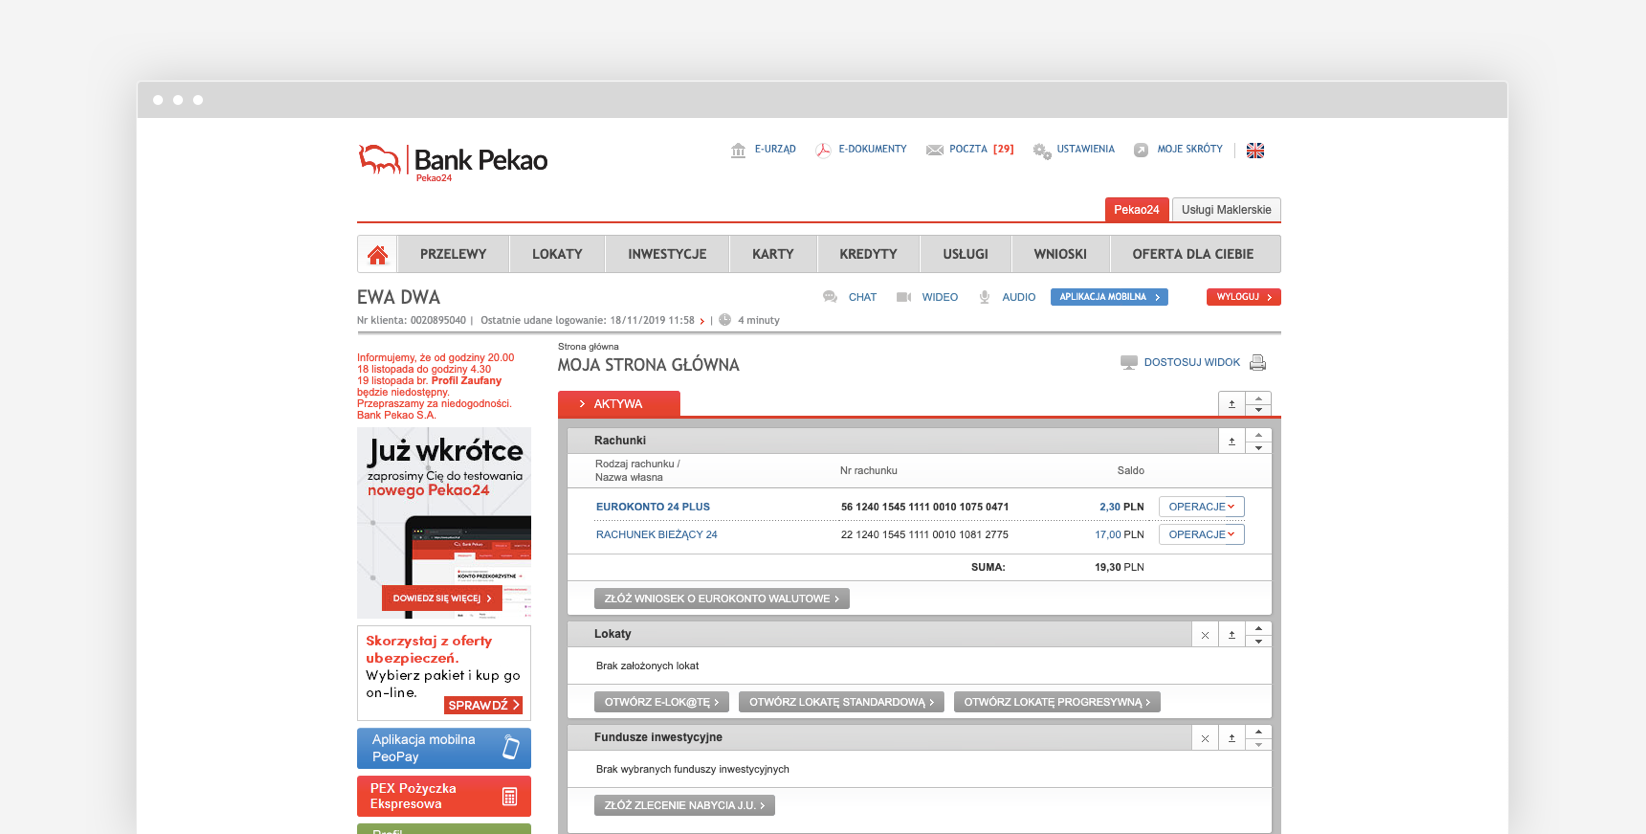The width and height of the screenshot is (1646, 834).
Task: Collapse the Rachunki section
Action: pos(1231,441)
